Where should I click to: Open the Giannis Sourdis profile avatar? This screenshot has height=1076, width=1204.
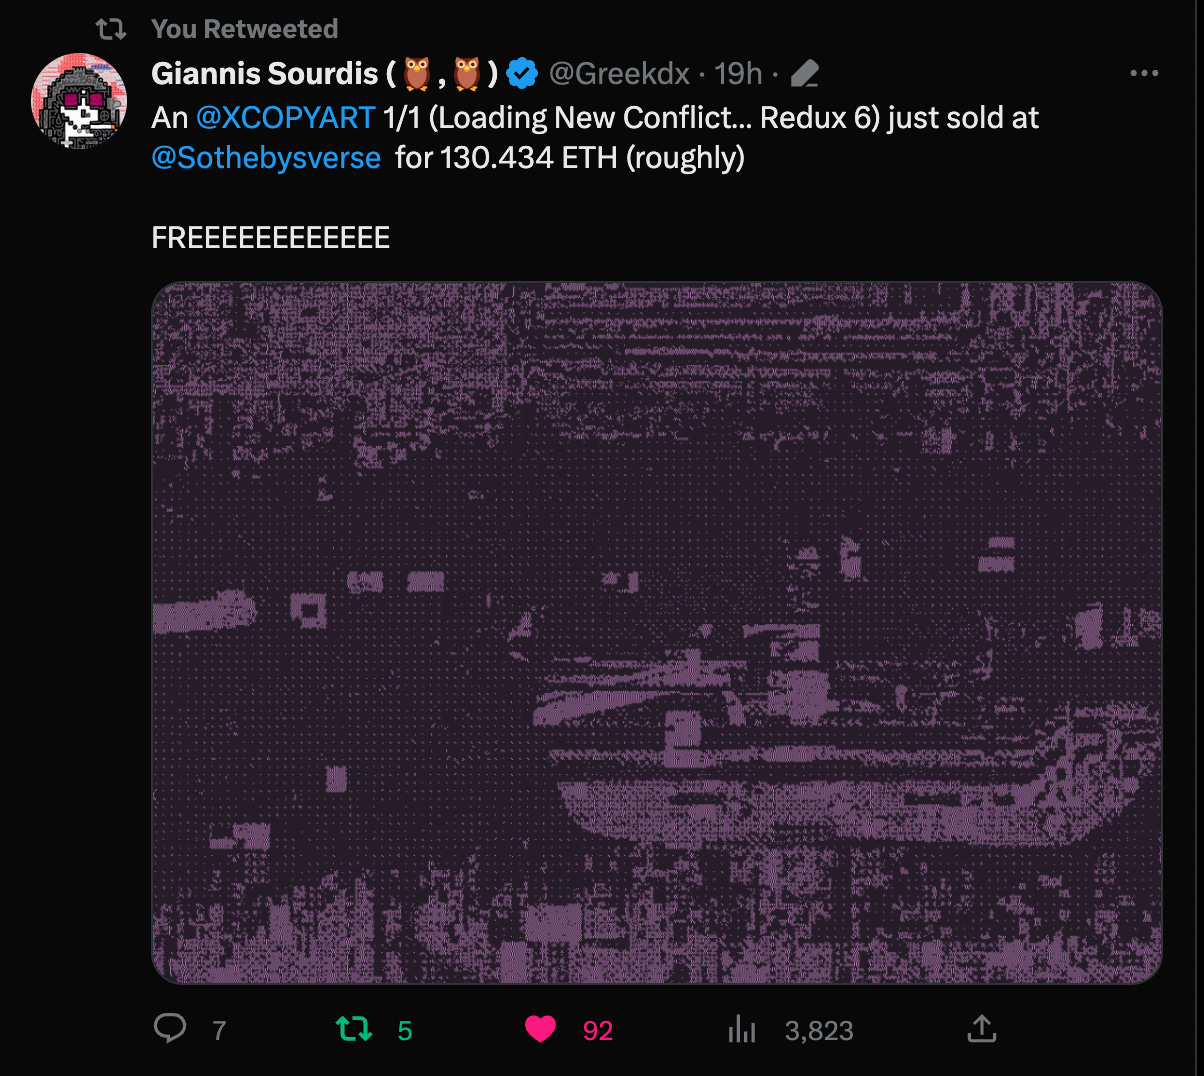pos(79,101)
